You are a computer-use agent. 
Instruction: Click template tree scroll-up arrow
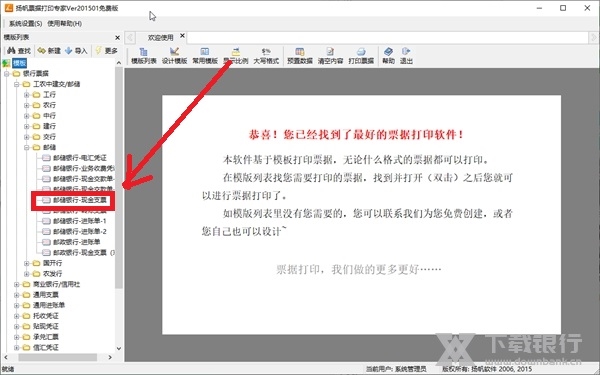tap(119, 62)
